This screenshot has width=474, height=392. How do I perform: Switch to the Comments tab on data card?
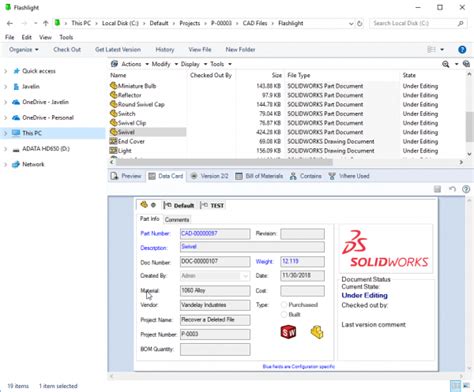tap(177, 220)
